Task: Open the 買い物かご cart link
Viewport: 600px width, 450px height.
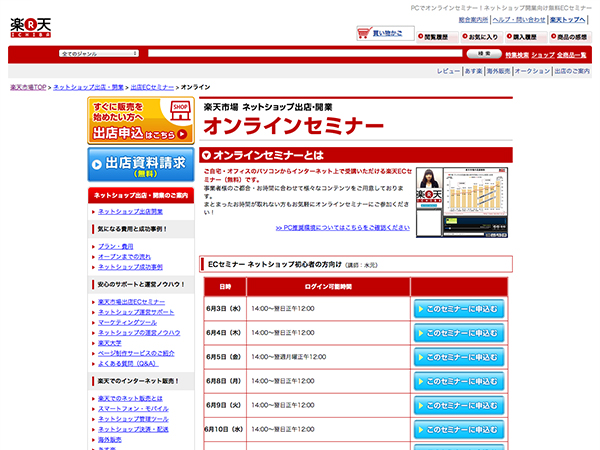Action: tap(387, 33)
